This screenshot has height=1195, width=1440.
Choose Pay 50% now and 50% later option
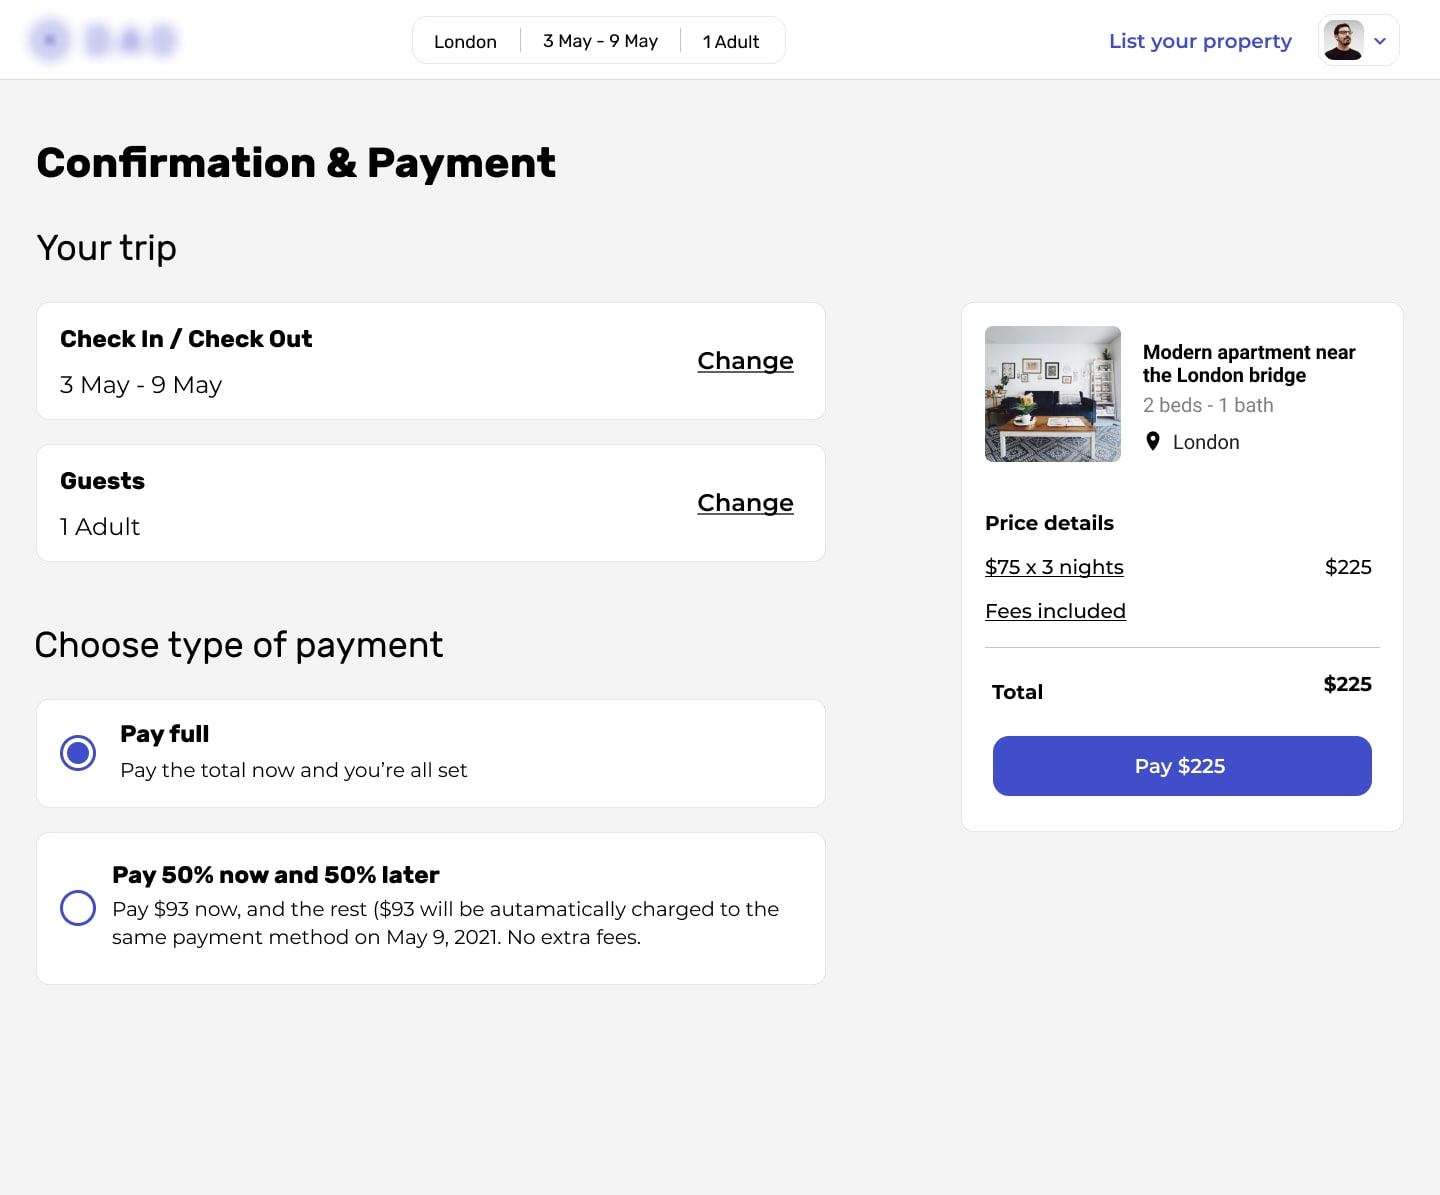[x=78, y=908]
